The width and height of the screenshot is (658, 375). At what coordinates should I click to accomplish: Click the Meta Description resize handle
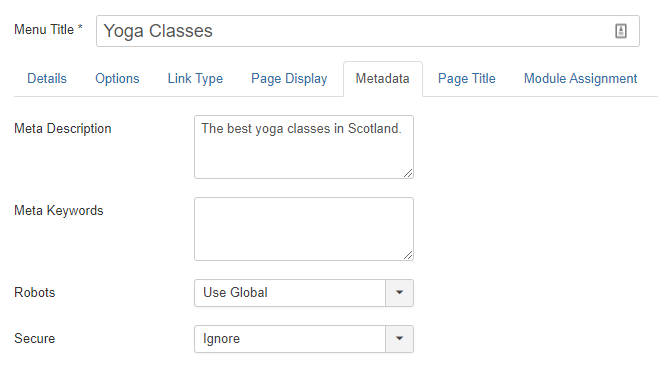point(408,173)
